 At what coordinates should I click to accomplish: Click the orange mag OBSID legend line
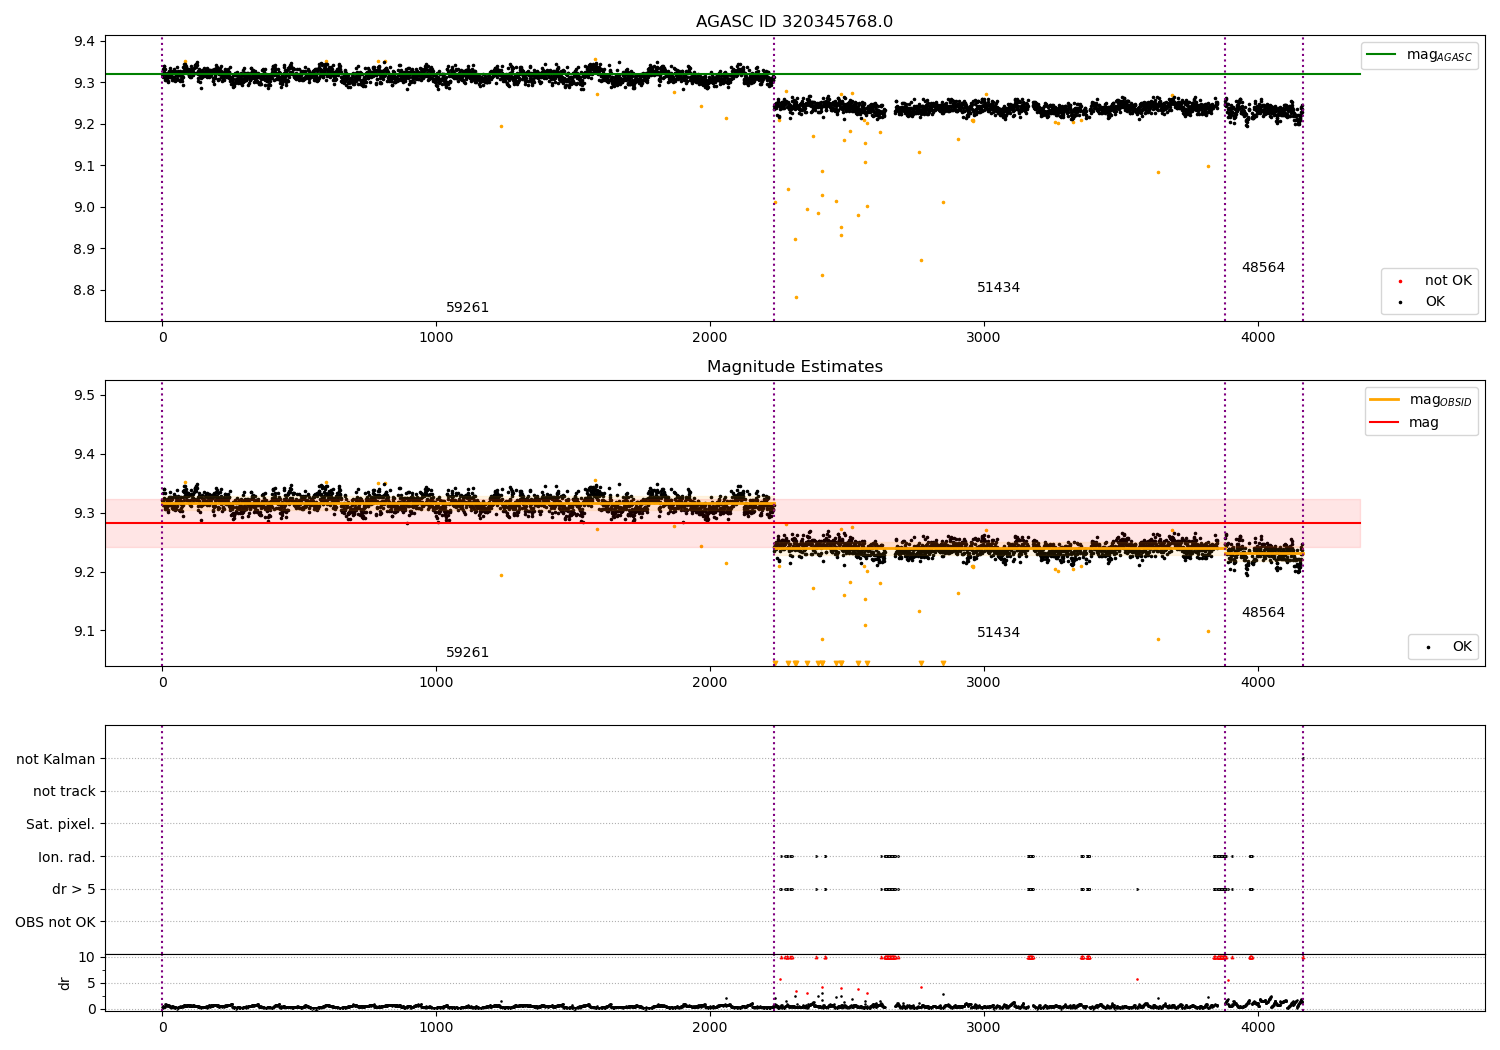click(1385, 400)
